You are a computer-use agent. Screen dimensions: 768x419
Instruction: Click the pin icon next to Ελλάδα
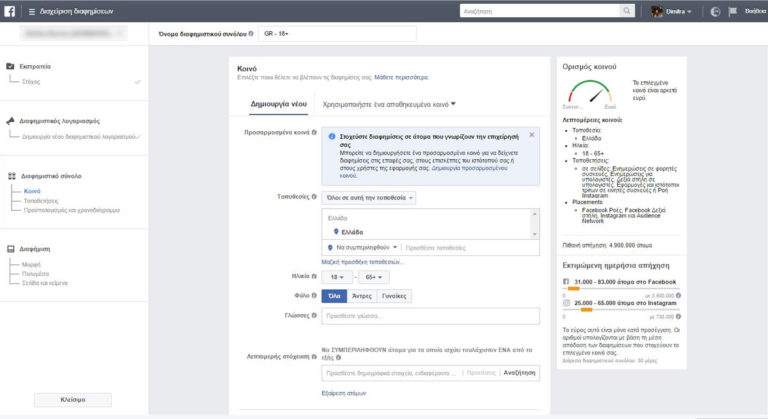click(x=336, y=232)
